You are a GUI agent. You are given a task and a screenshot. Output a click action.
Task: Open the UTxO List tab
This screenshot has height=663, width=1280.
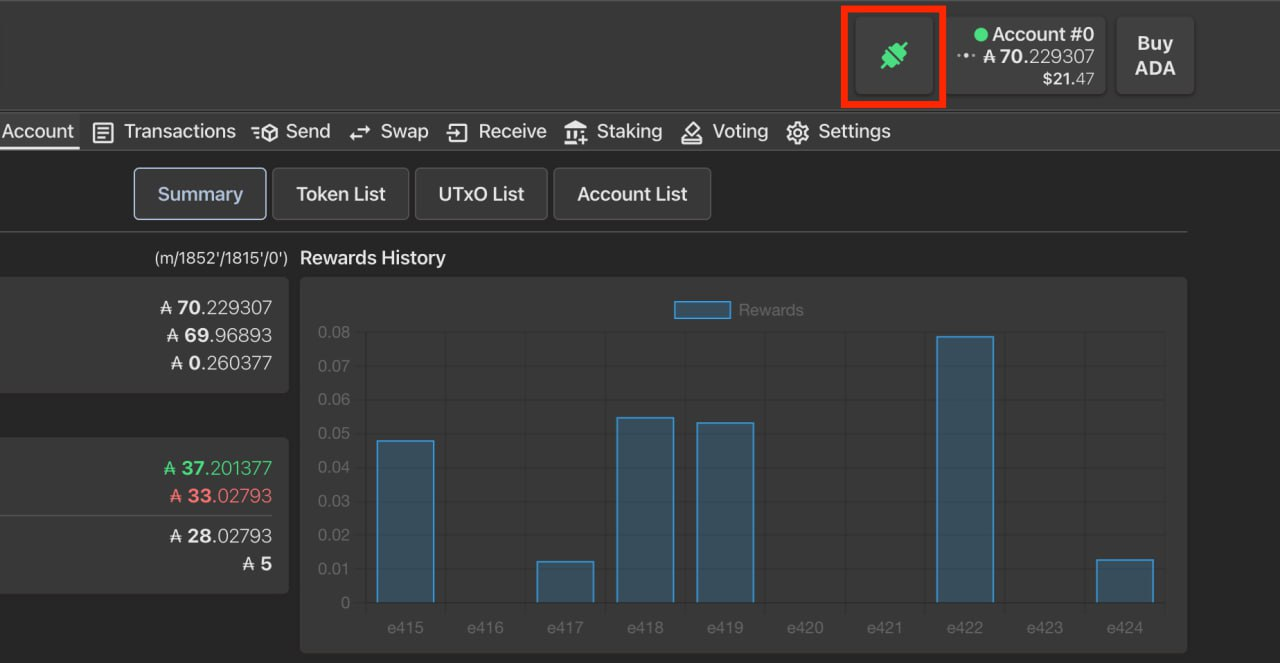[481, 194]
